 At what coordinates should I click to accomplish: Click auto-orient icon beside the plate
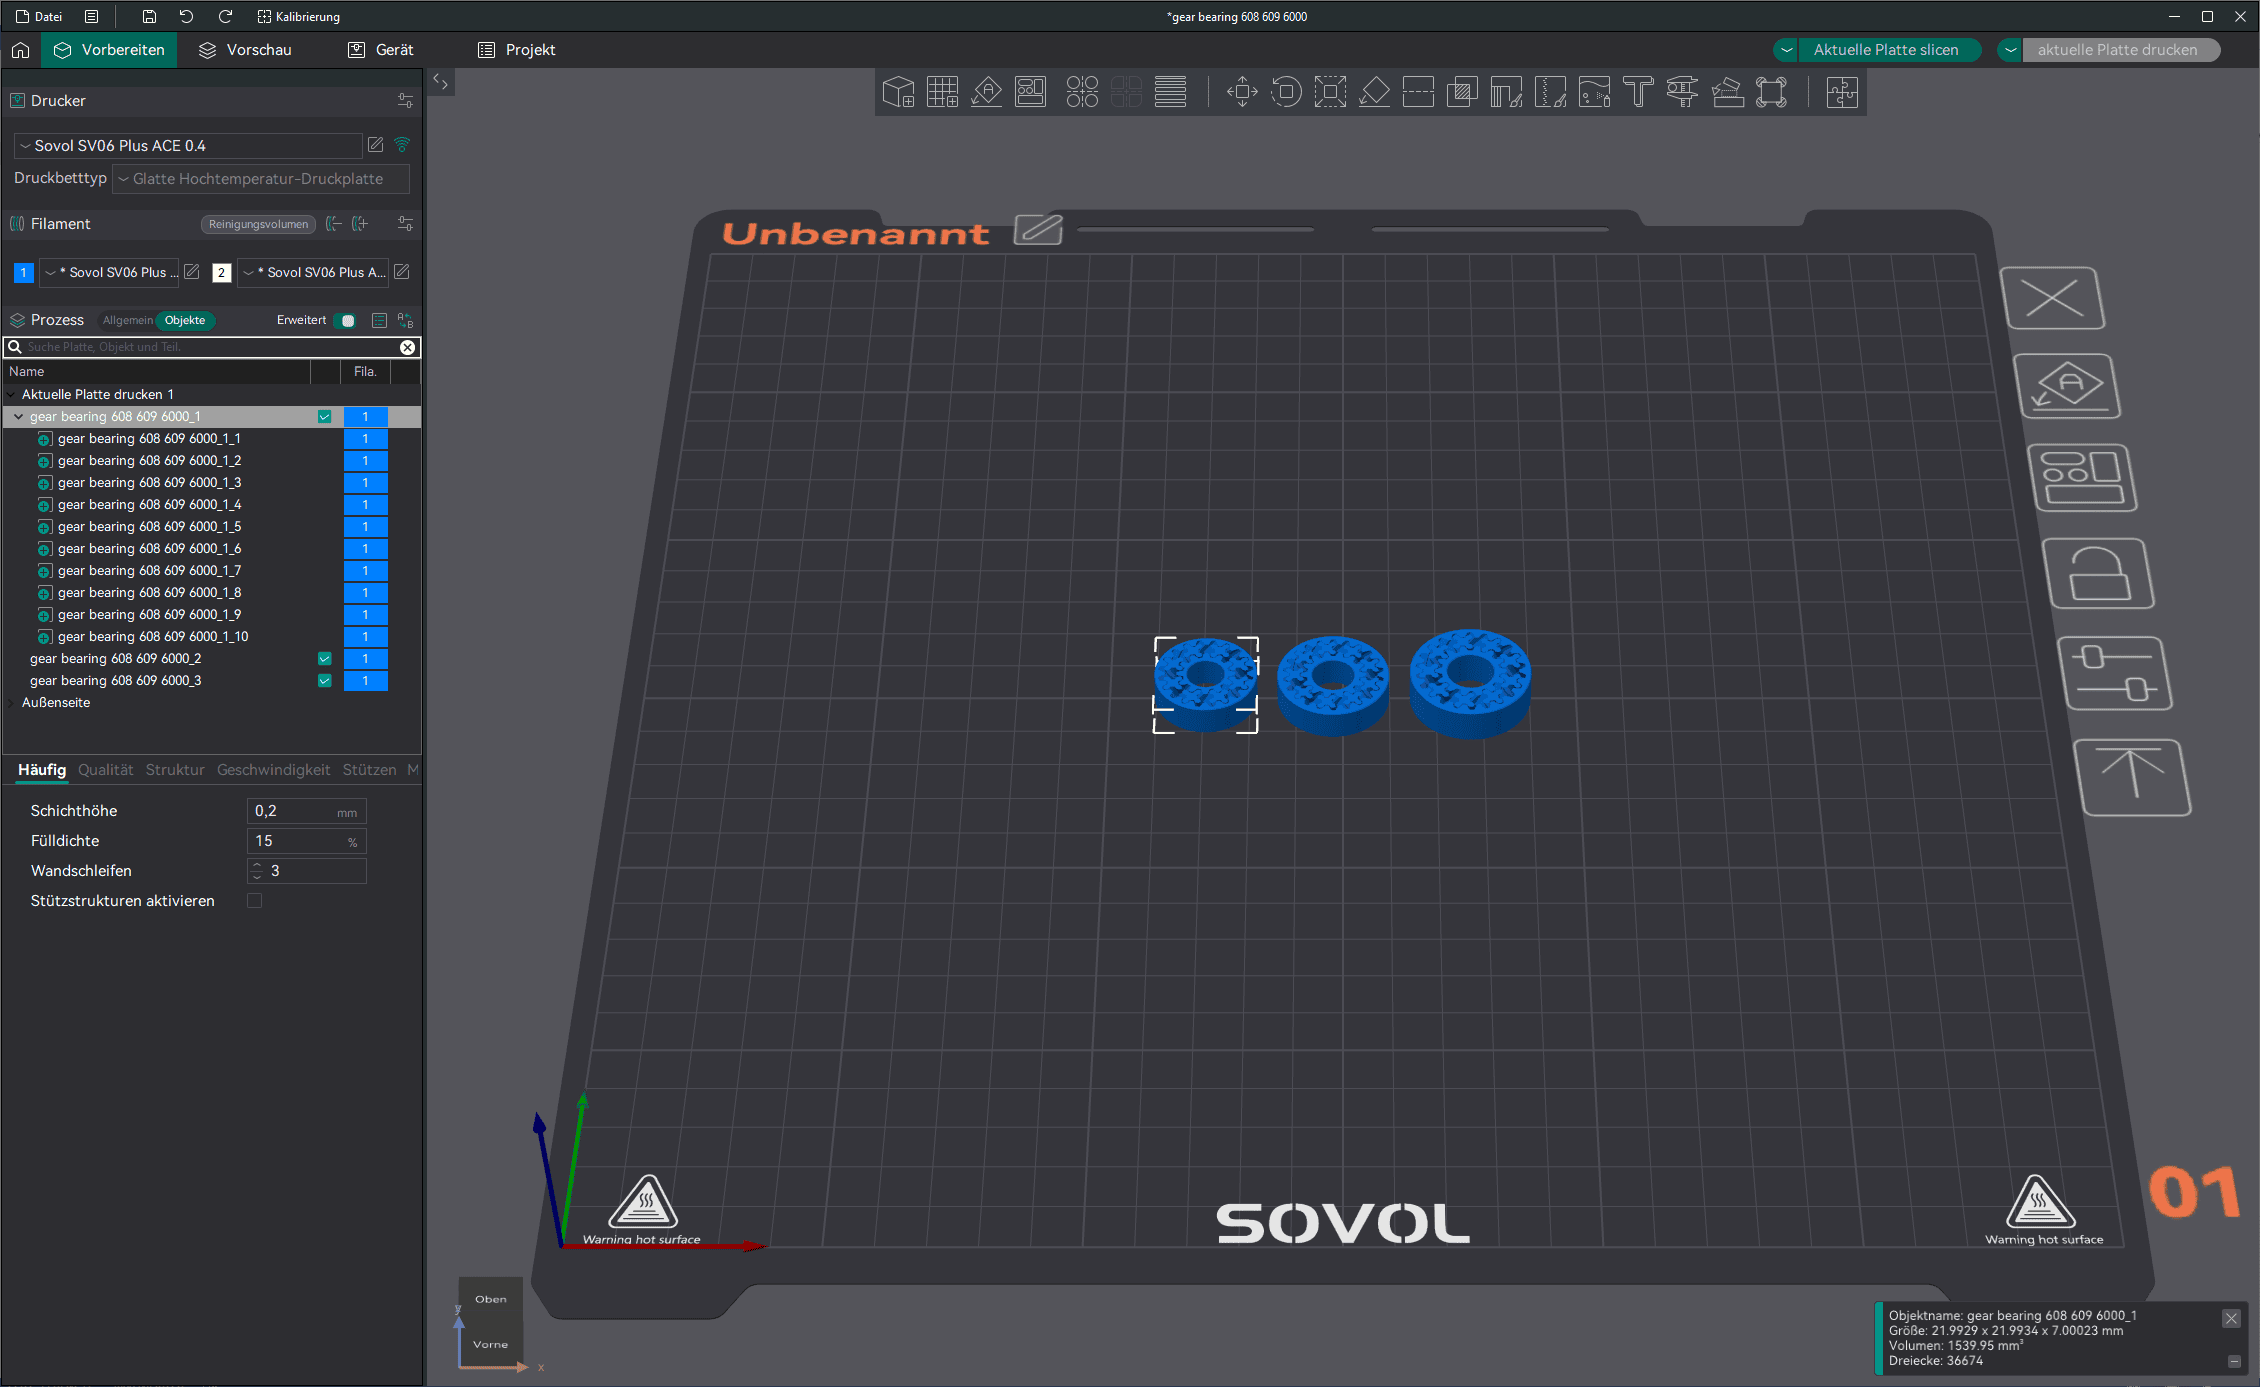(x=2068, y=387)
